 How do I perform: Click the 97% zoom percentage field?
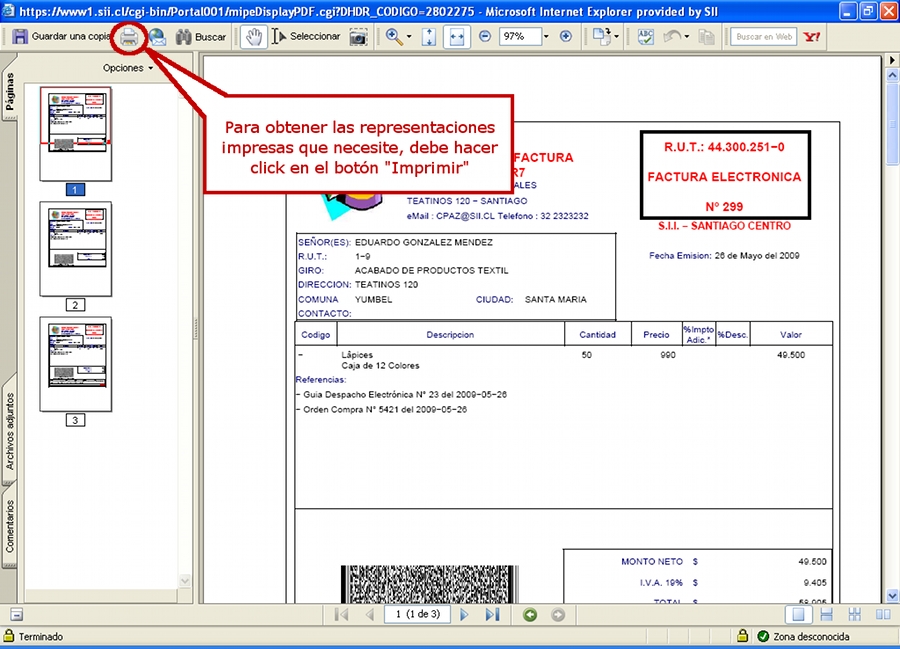pyautogui.click(x=519, y=37)
